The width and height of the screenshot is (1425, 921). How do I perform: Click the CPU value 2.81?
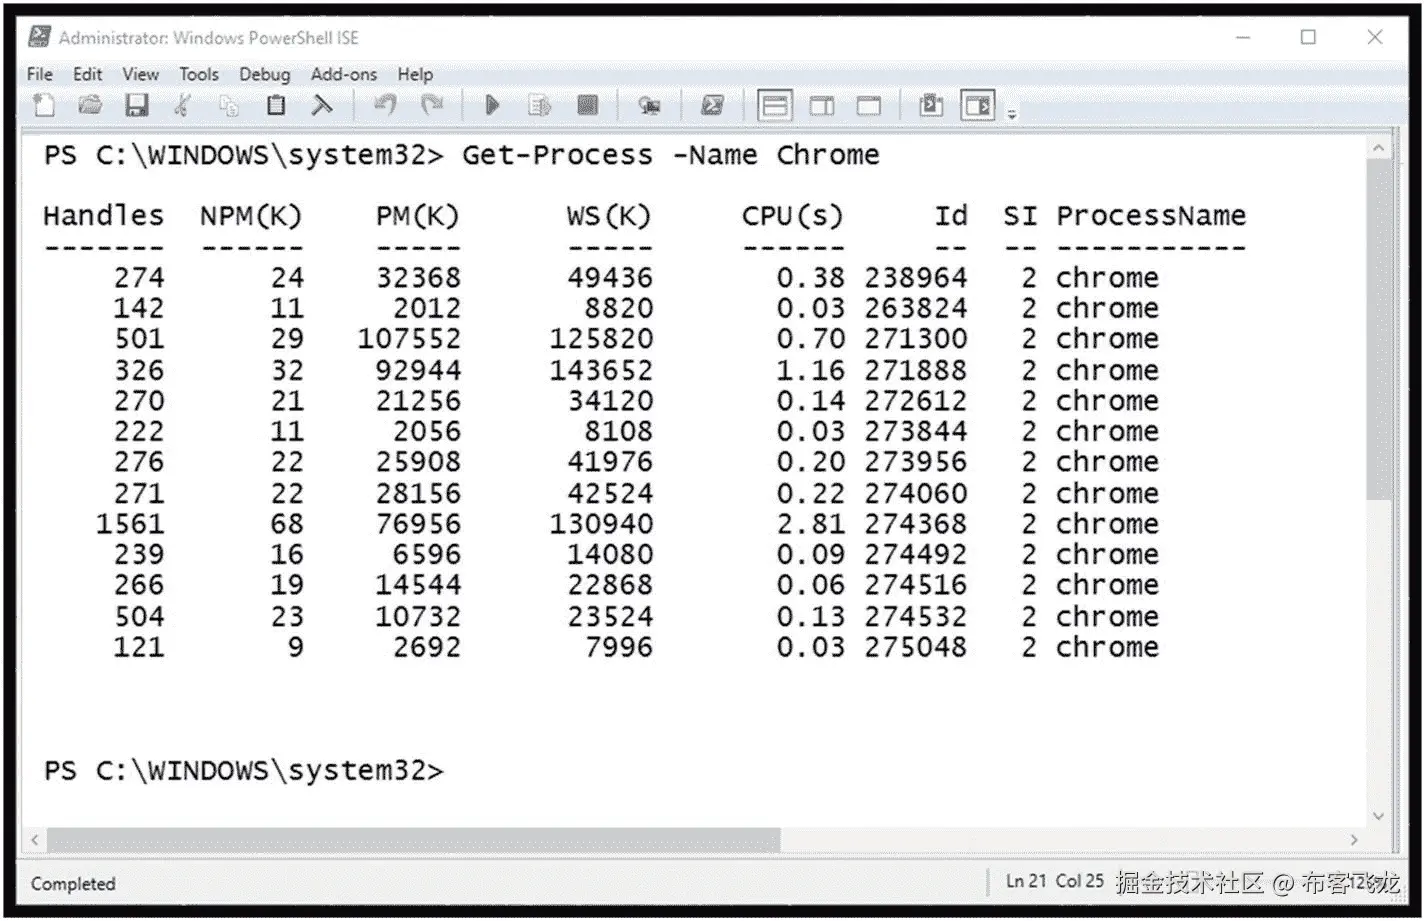coord(810,523)
